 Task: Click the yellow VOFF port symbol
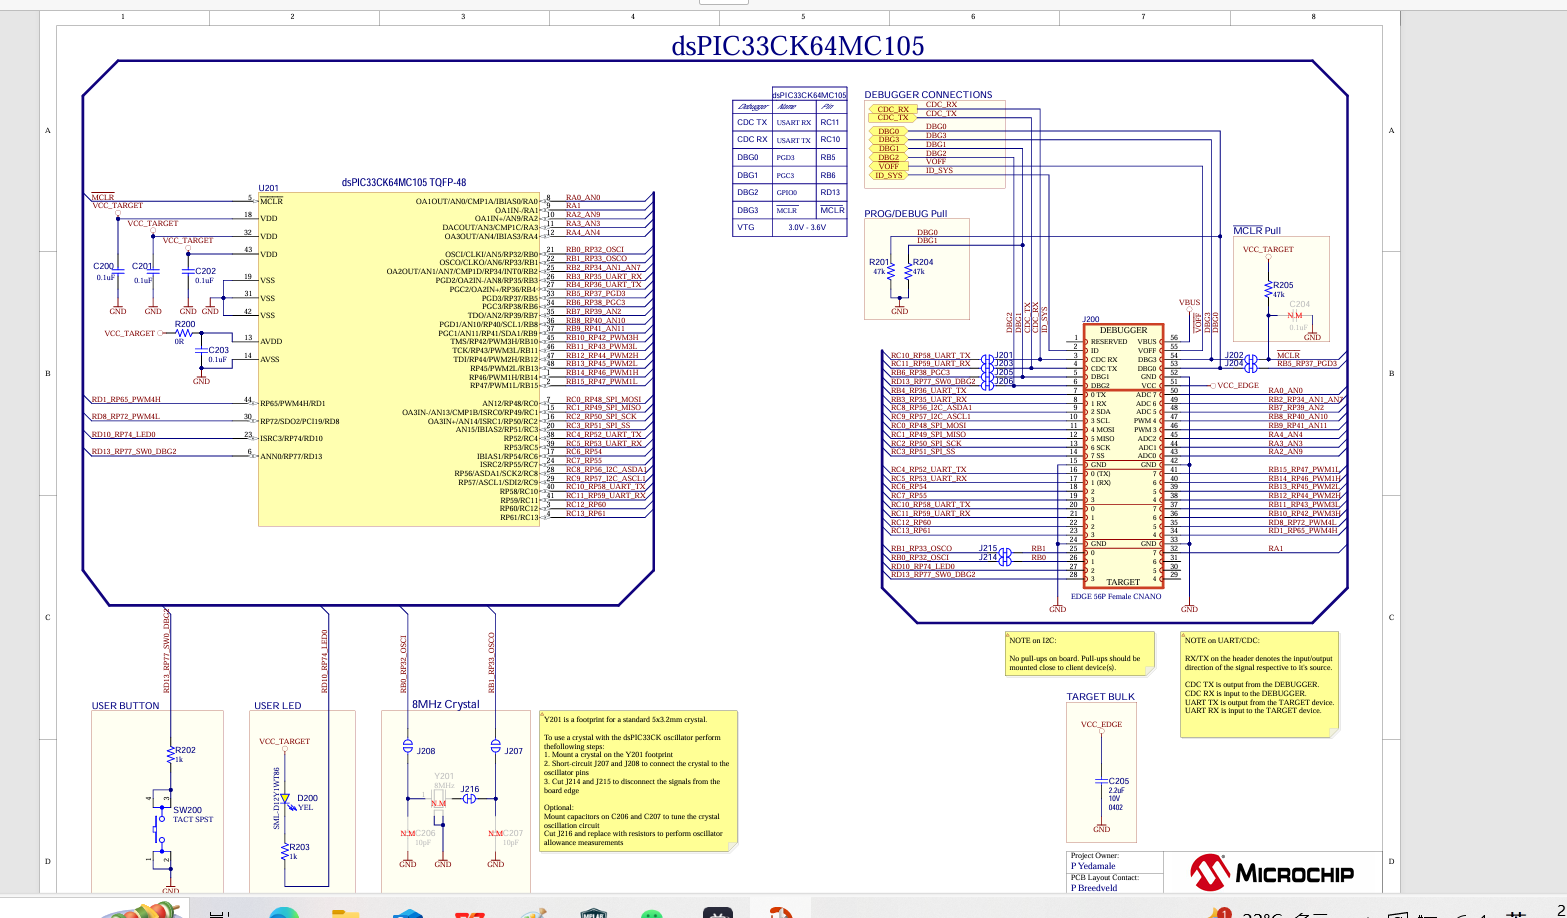(x=888, y=166)
